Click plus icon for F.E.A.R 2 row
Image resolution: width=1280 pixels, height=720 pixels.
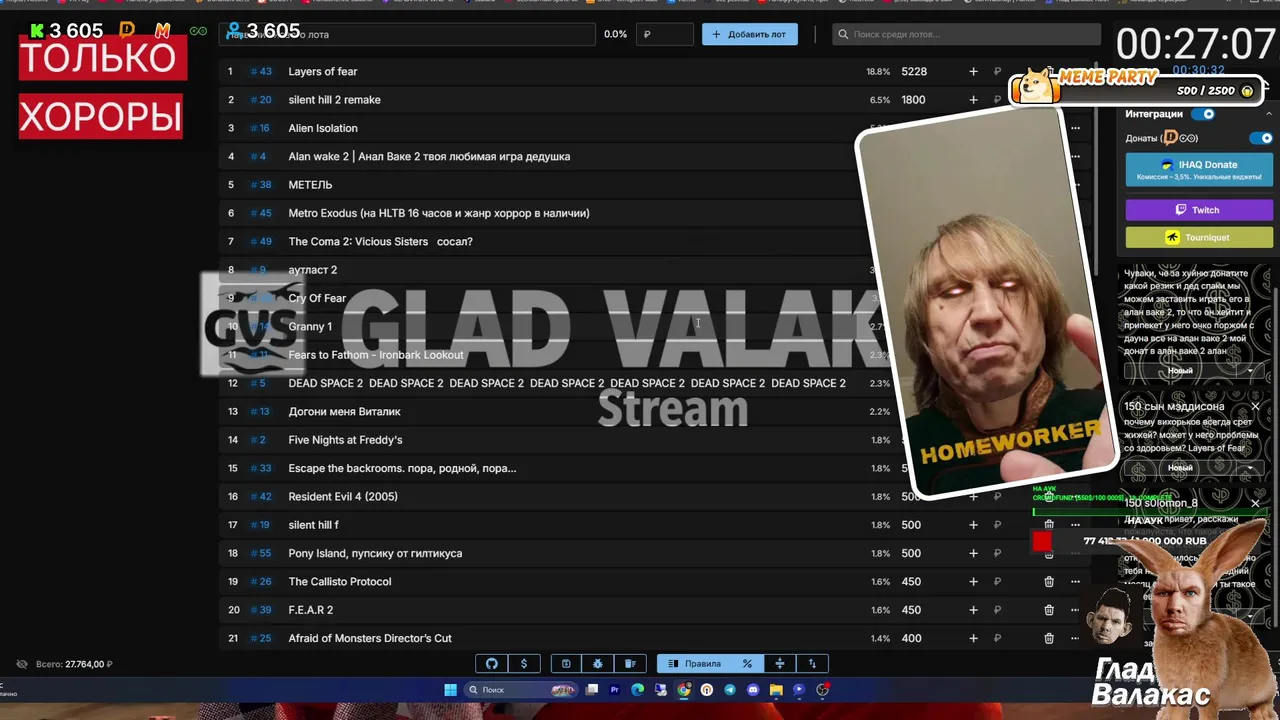click(973, 610)
